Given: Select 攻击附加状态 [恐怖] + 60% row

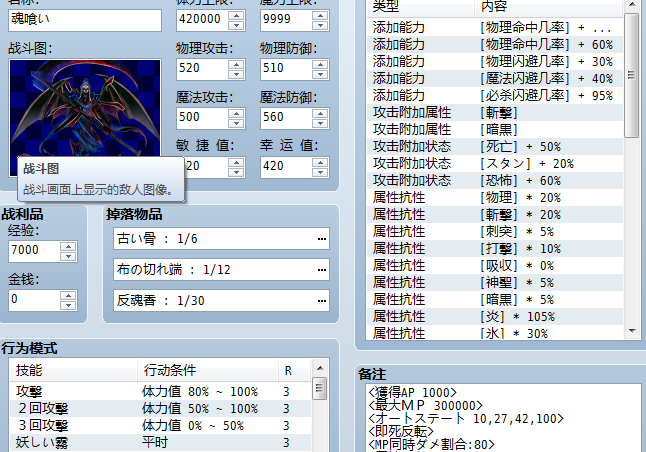Looking at the screenshot, I should [494, 180].
